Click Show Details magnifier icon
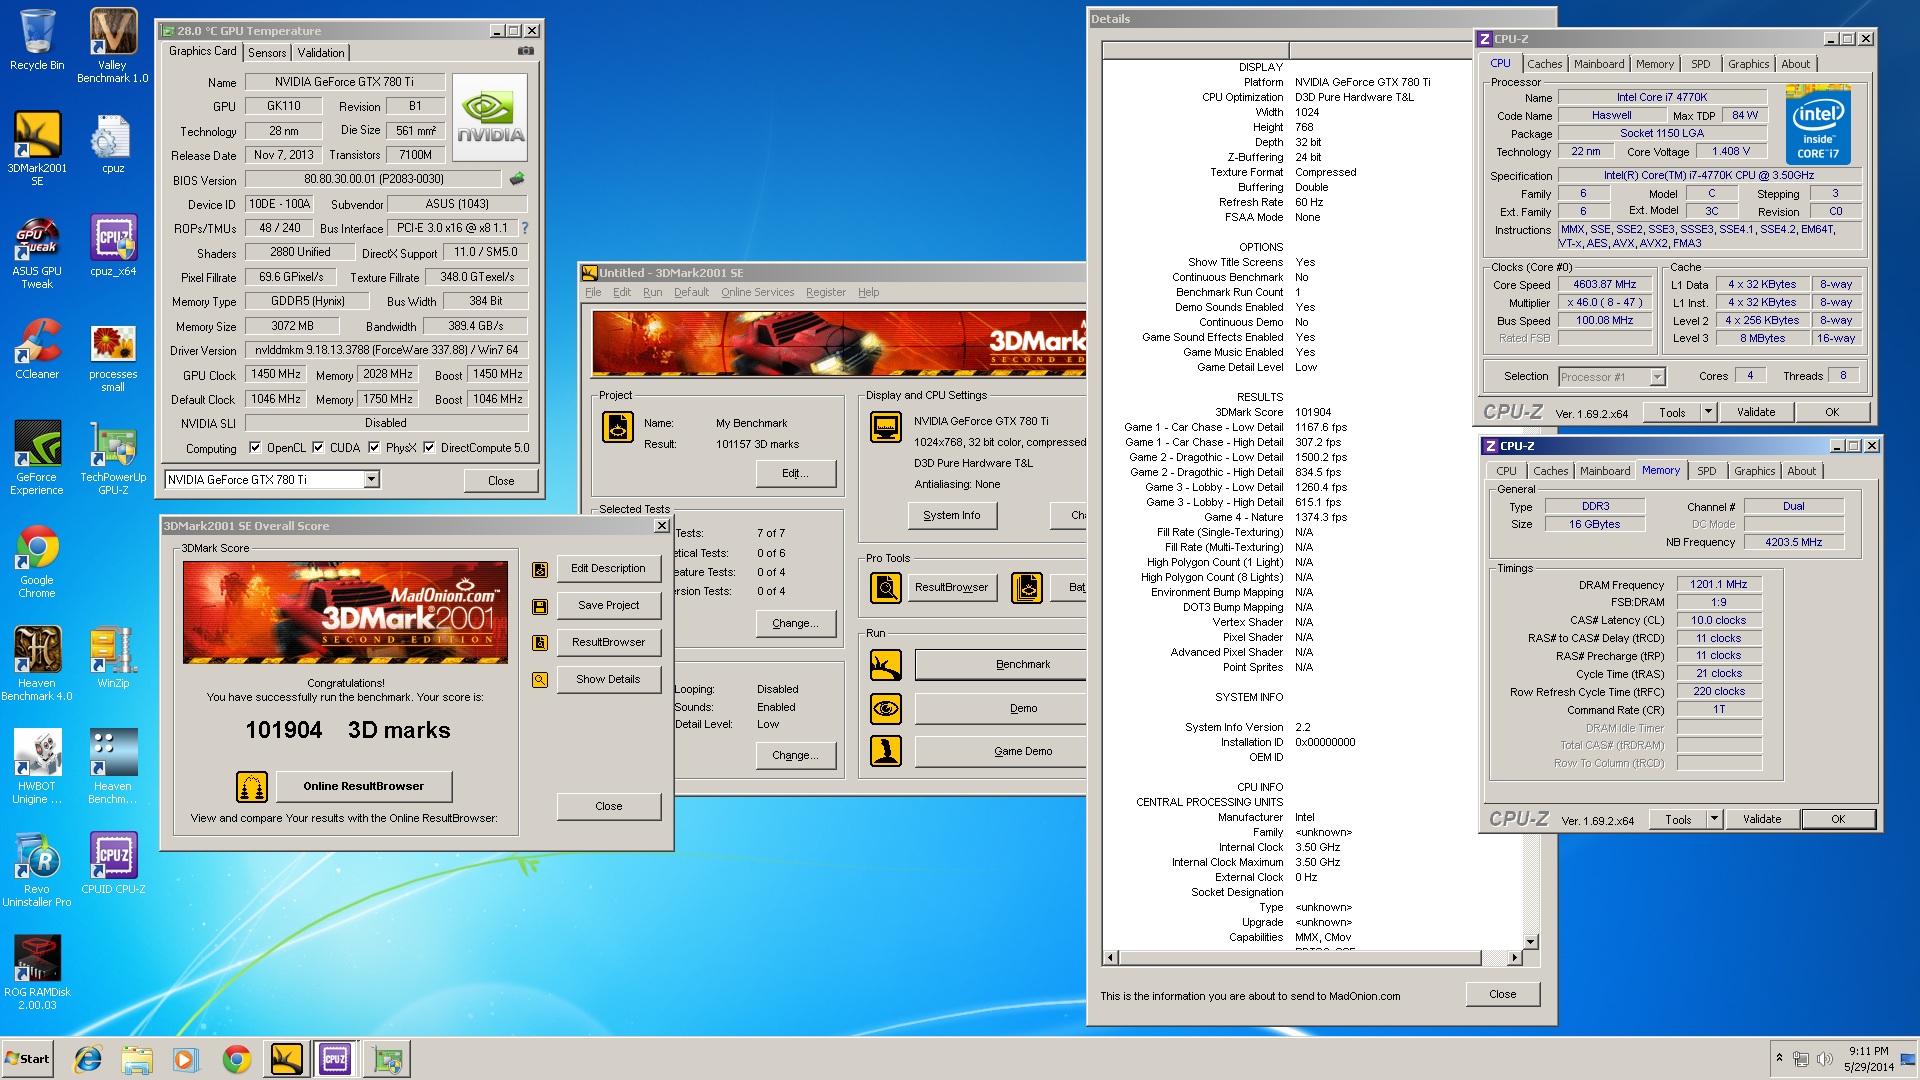 (540, 680)
